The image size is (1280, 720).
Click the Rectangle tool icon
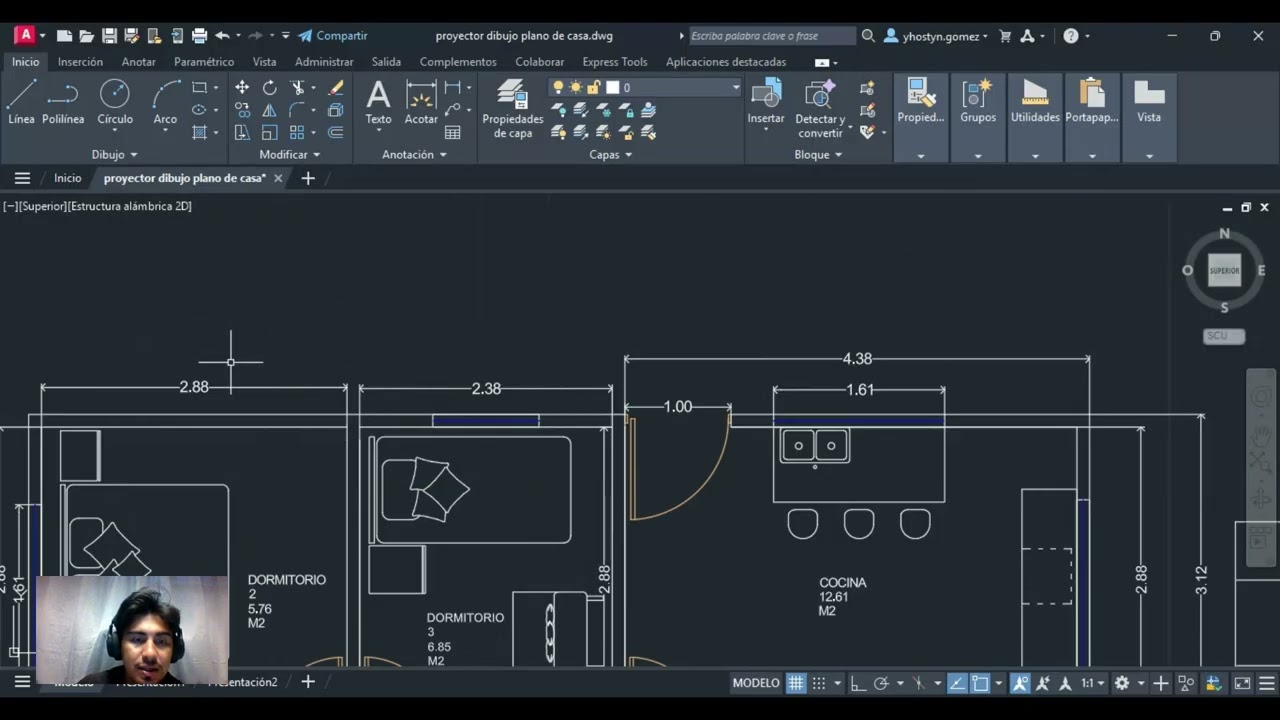[199, 88]
